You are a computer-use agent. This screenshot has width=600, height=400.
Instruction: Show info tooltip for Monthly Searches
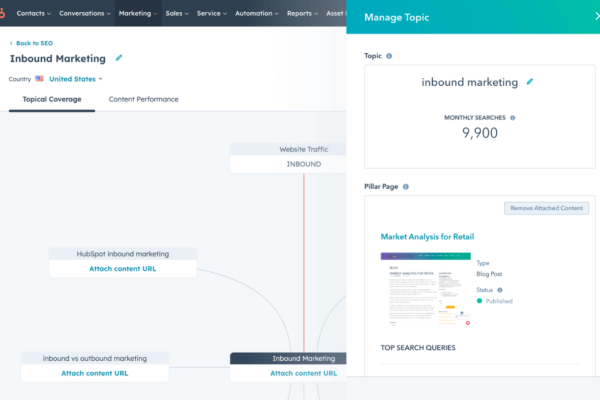coord(513,118)
